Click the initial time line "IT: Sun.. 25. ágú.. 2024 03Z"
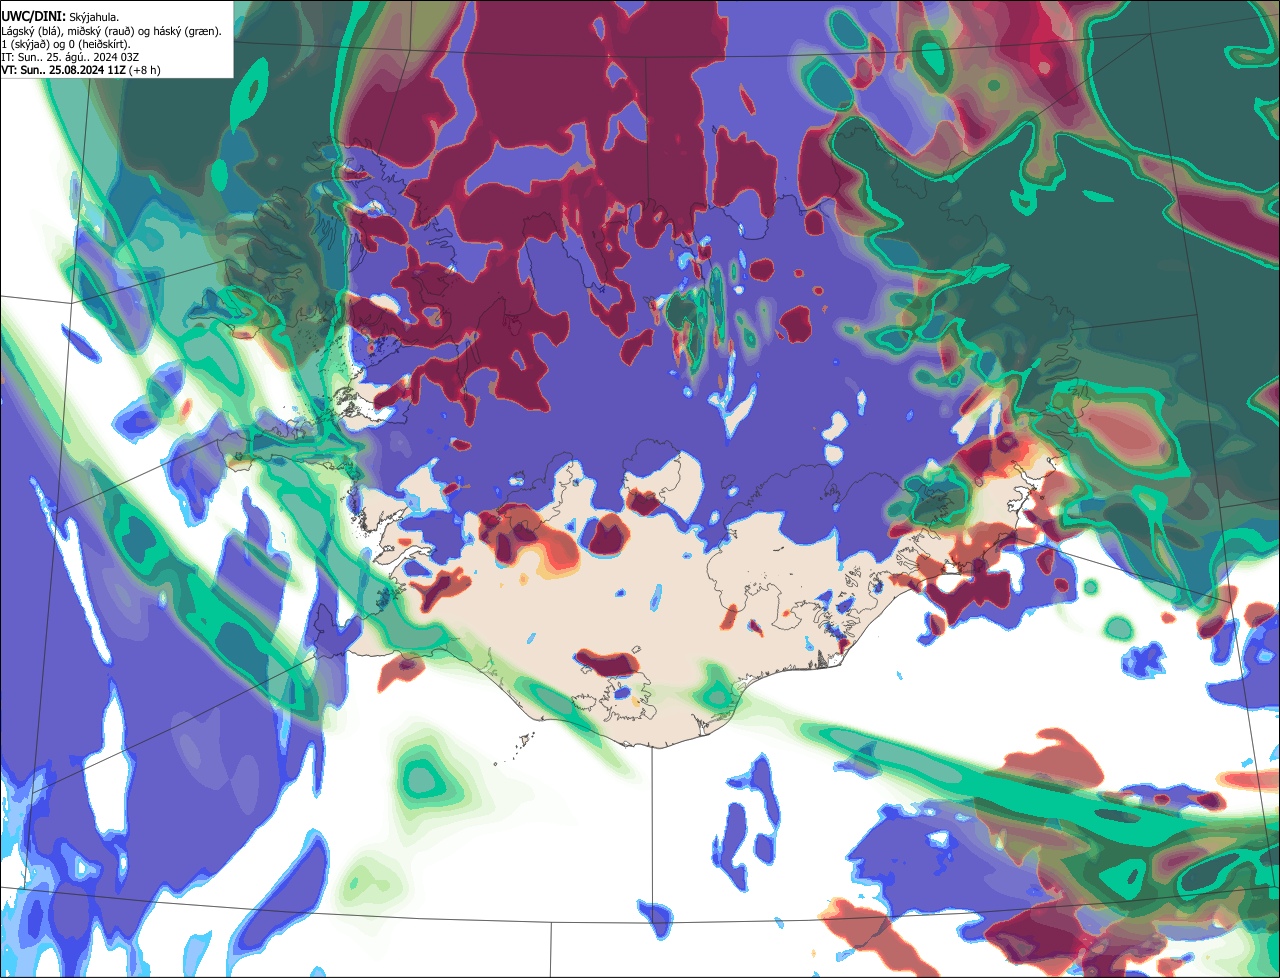This screenshot has height=978, width=1280. pos(70,56)
